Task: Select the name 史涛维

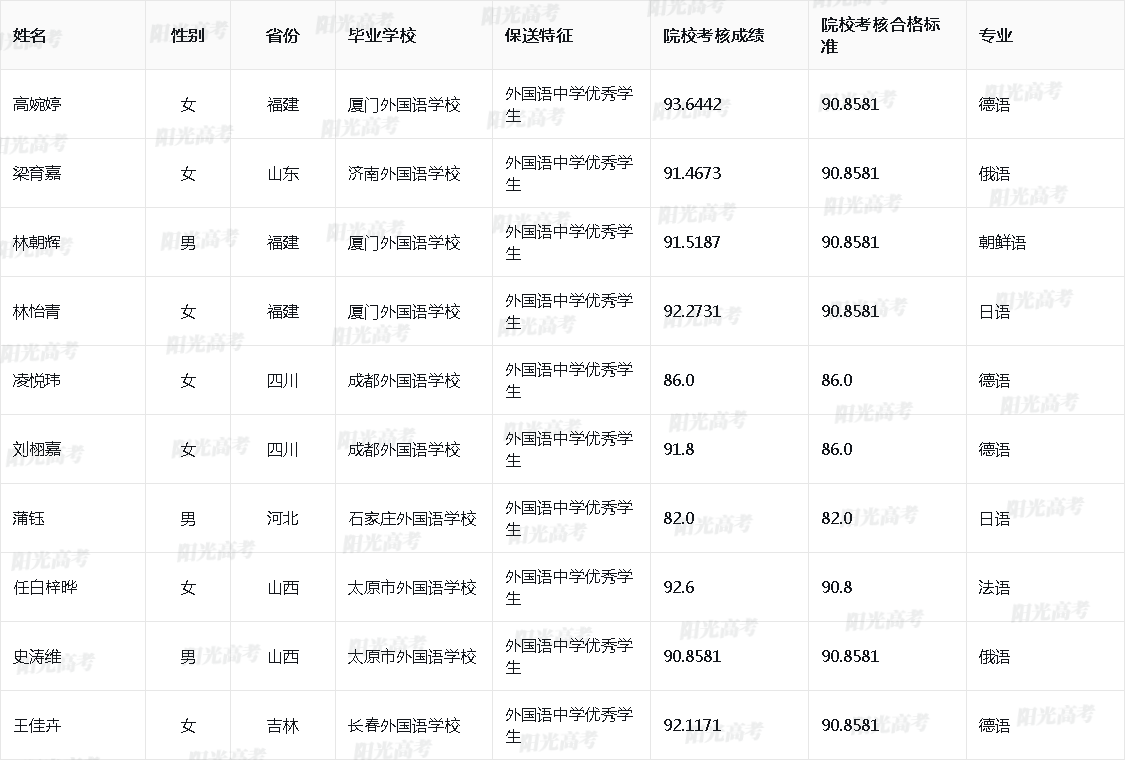Action: pos(37,657)
